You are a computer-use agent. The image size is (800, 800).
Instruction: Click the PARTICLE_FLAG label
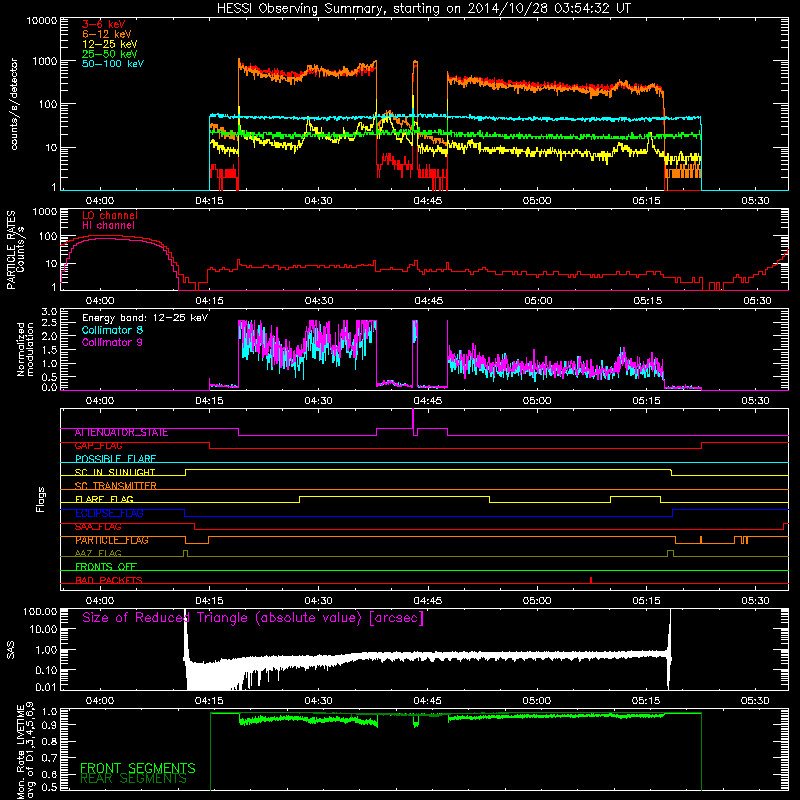(112, 540)
